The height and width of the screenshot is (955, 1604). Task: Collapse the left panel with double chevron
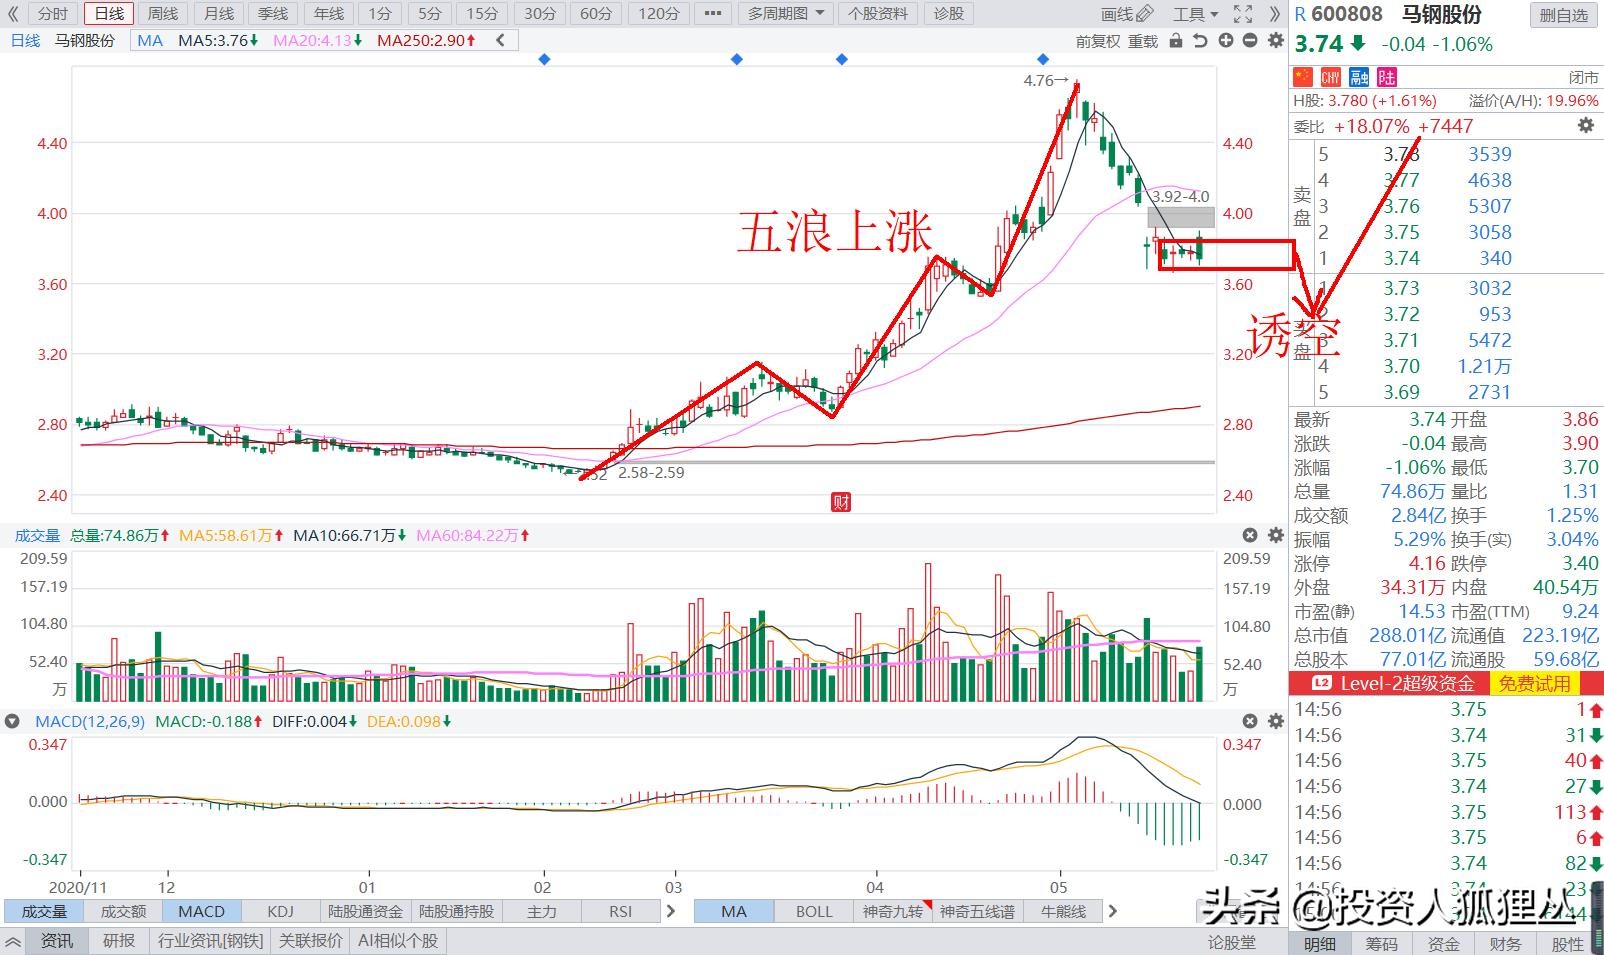pos(13,14)
